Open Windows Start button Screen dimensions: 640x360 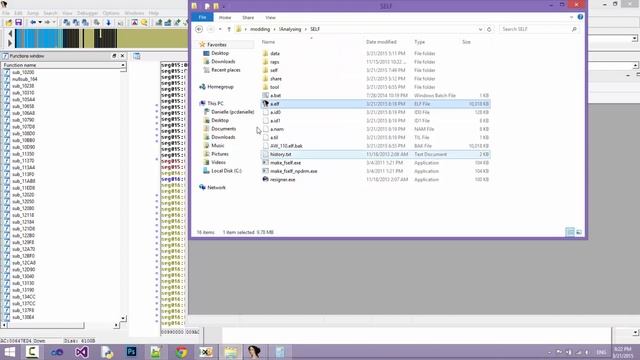9,352
